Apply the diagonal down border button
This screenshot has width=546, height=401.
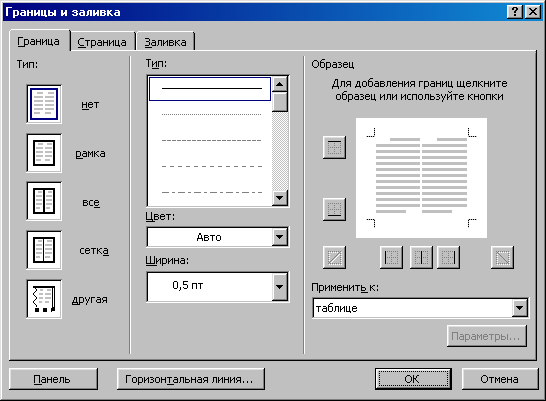coord(502,258)
